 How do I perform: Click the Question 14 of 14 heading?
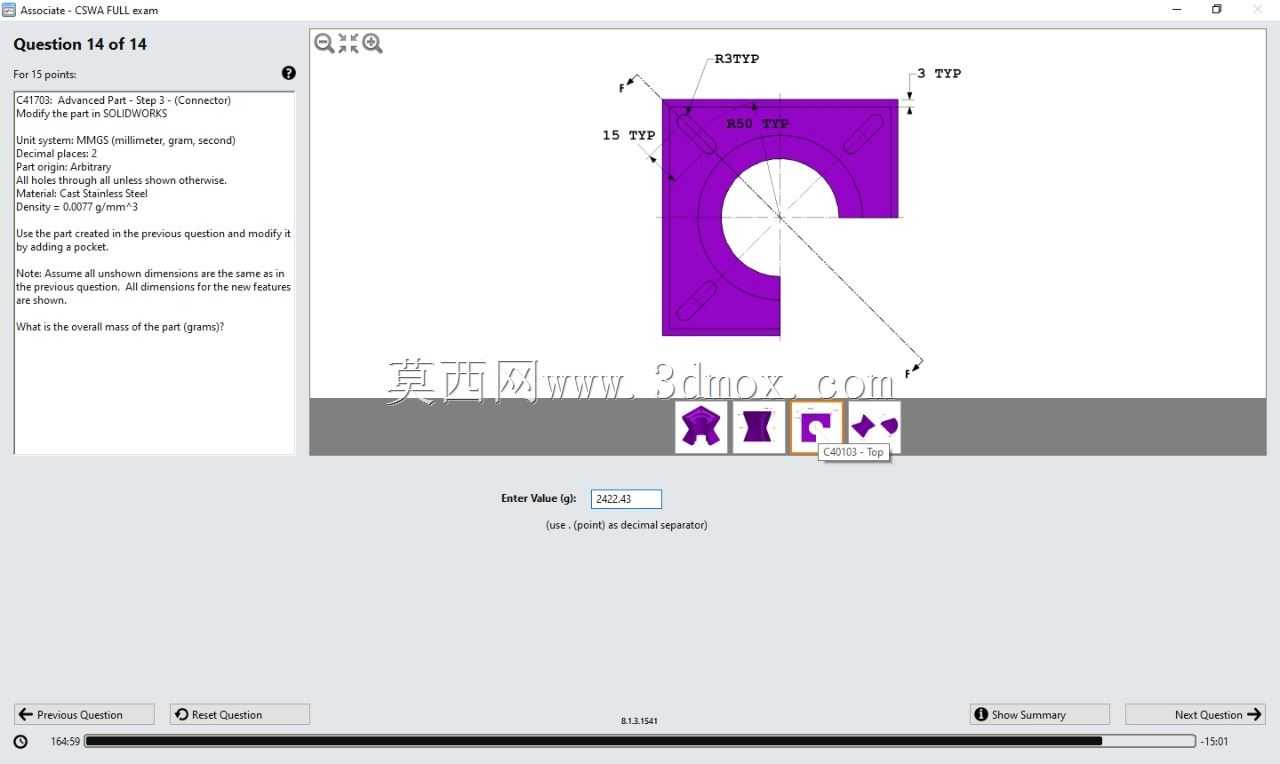click(x=80, y=44)
